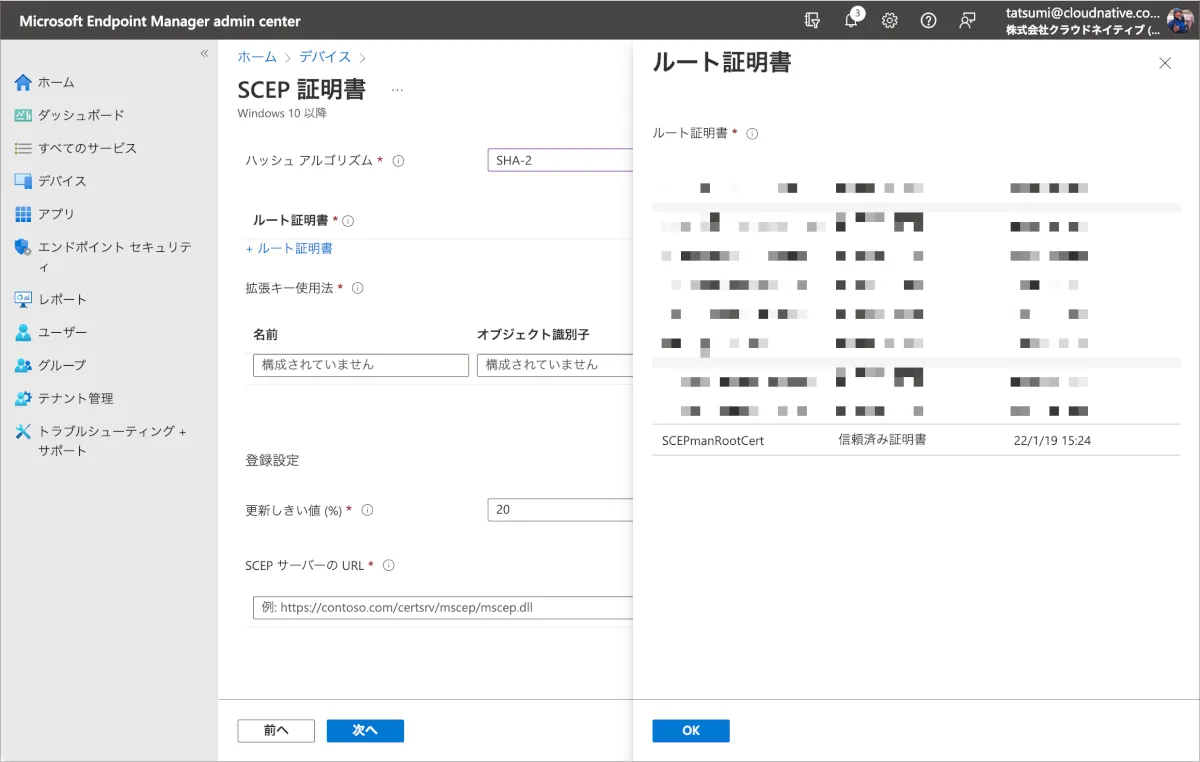
Task: Open the settings gear icon
Action: pyautogui.click(x=889, y=21)
